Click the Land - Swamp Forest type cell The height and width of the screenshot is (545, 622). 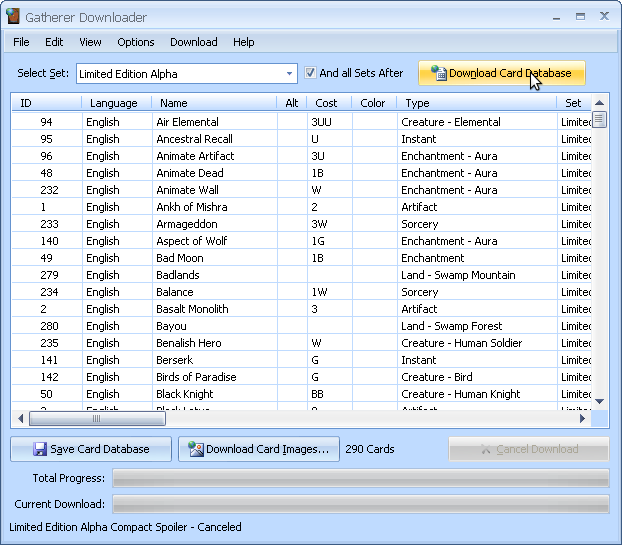pyautogui.click(x=477, y=326)
